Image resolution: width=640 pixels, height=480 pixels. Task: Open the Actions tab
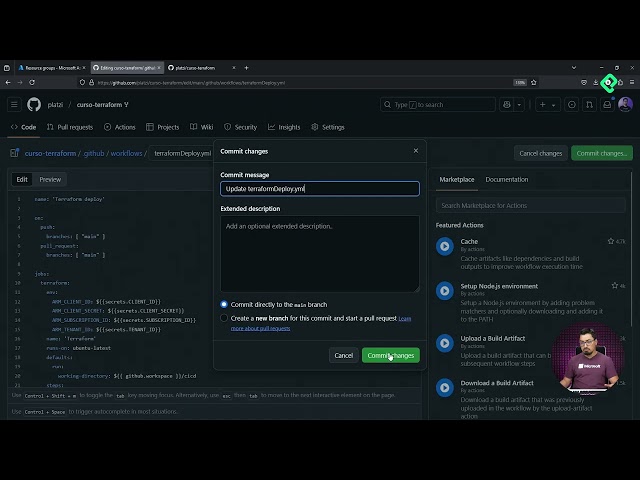120,127
